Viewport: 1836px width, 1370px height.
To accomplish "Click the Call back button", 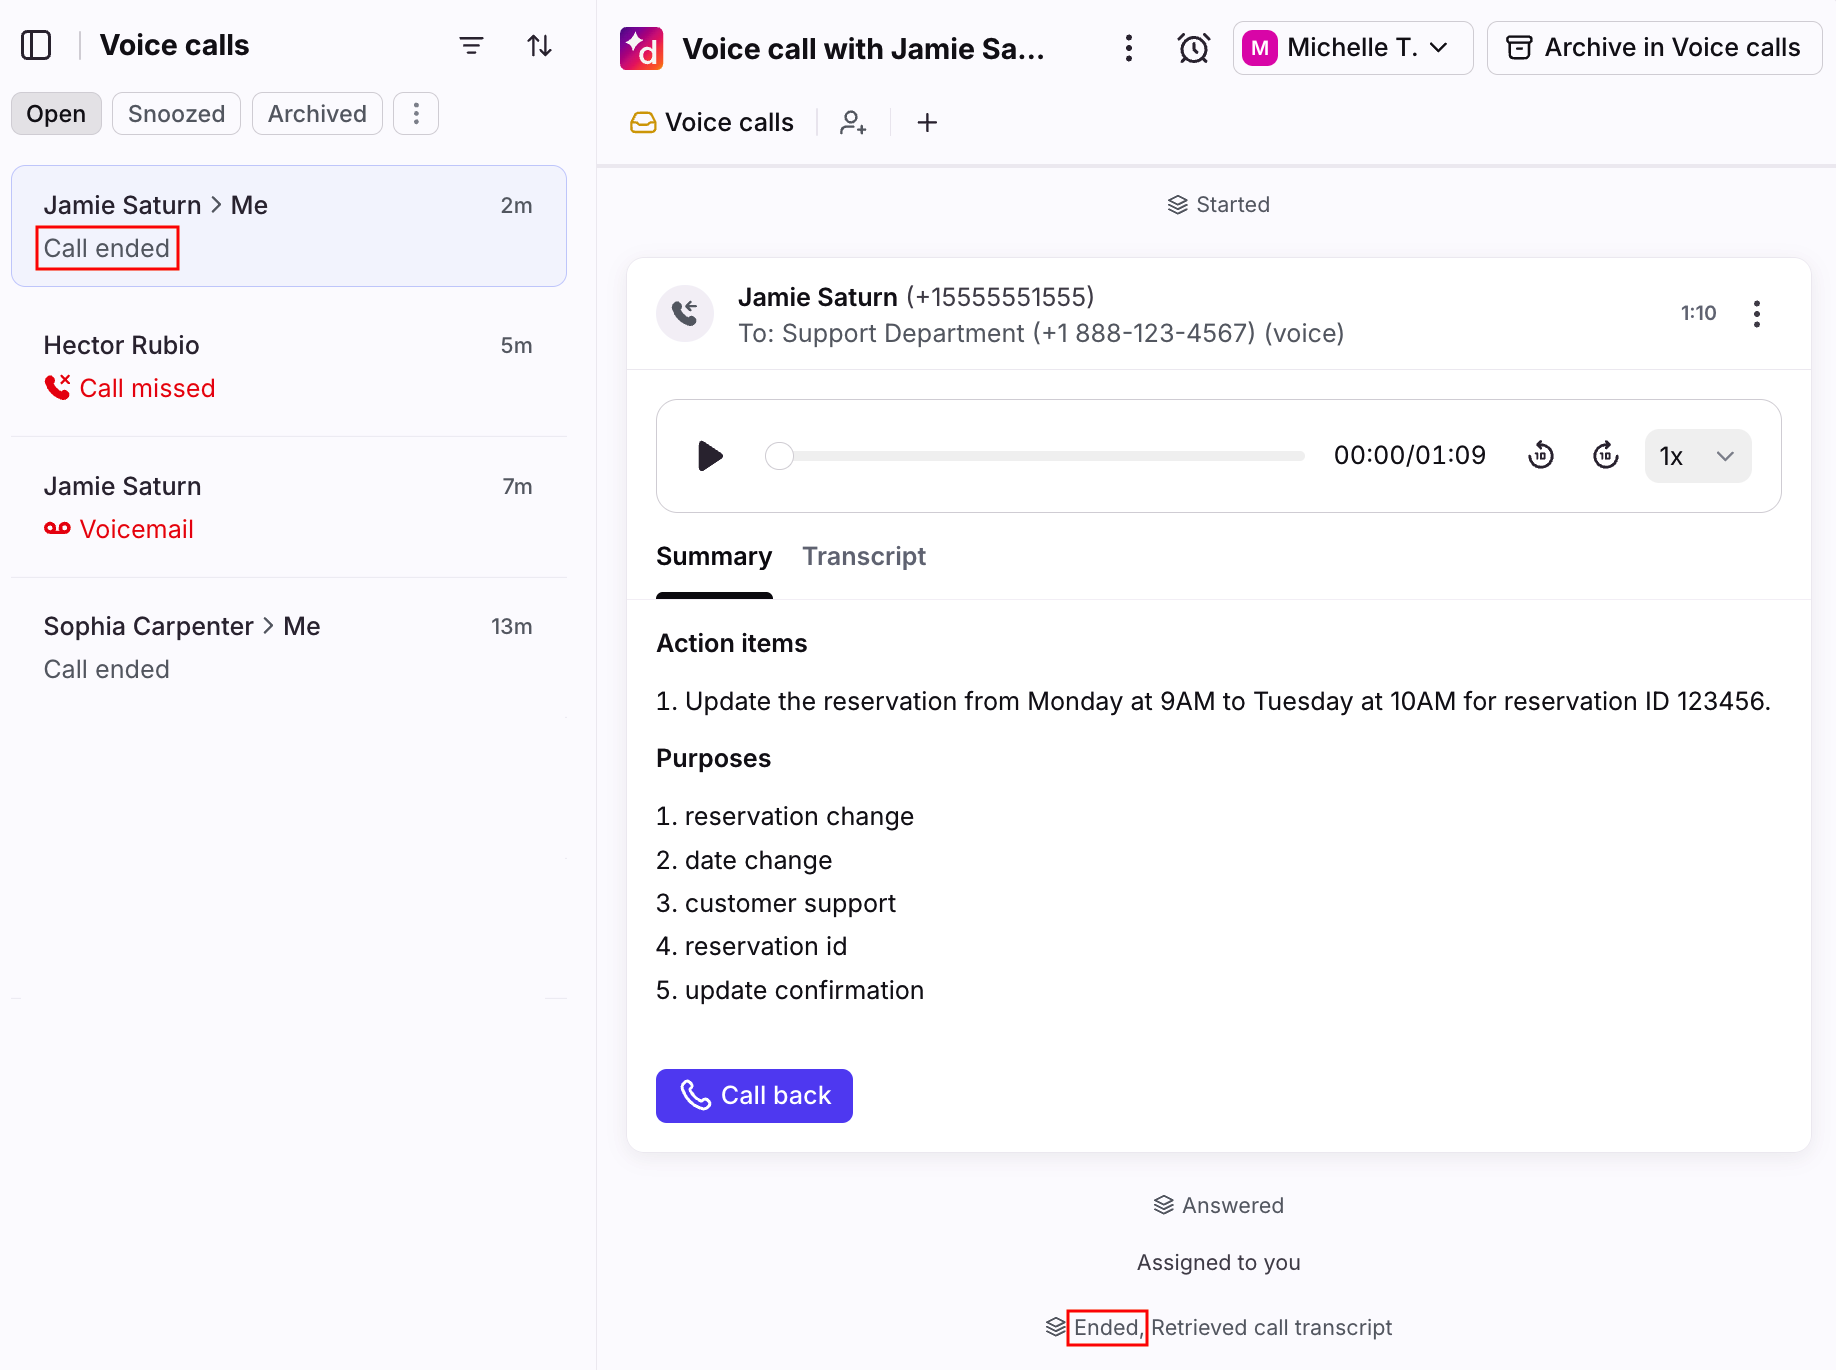I will (x=754, y=1096).
